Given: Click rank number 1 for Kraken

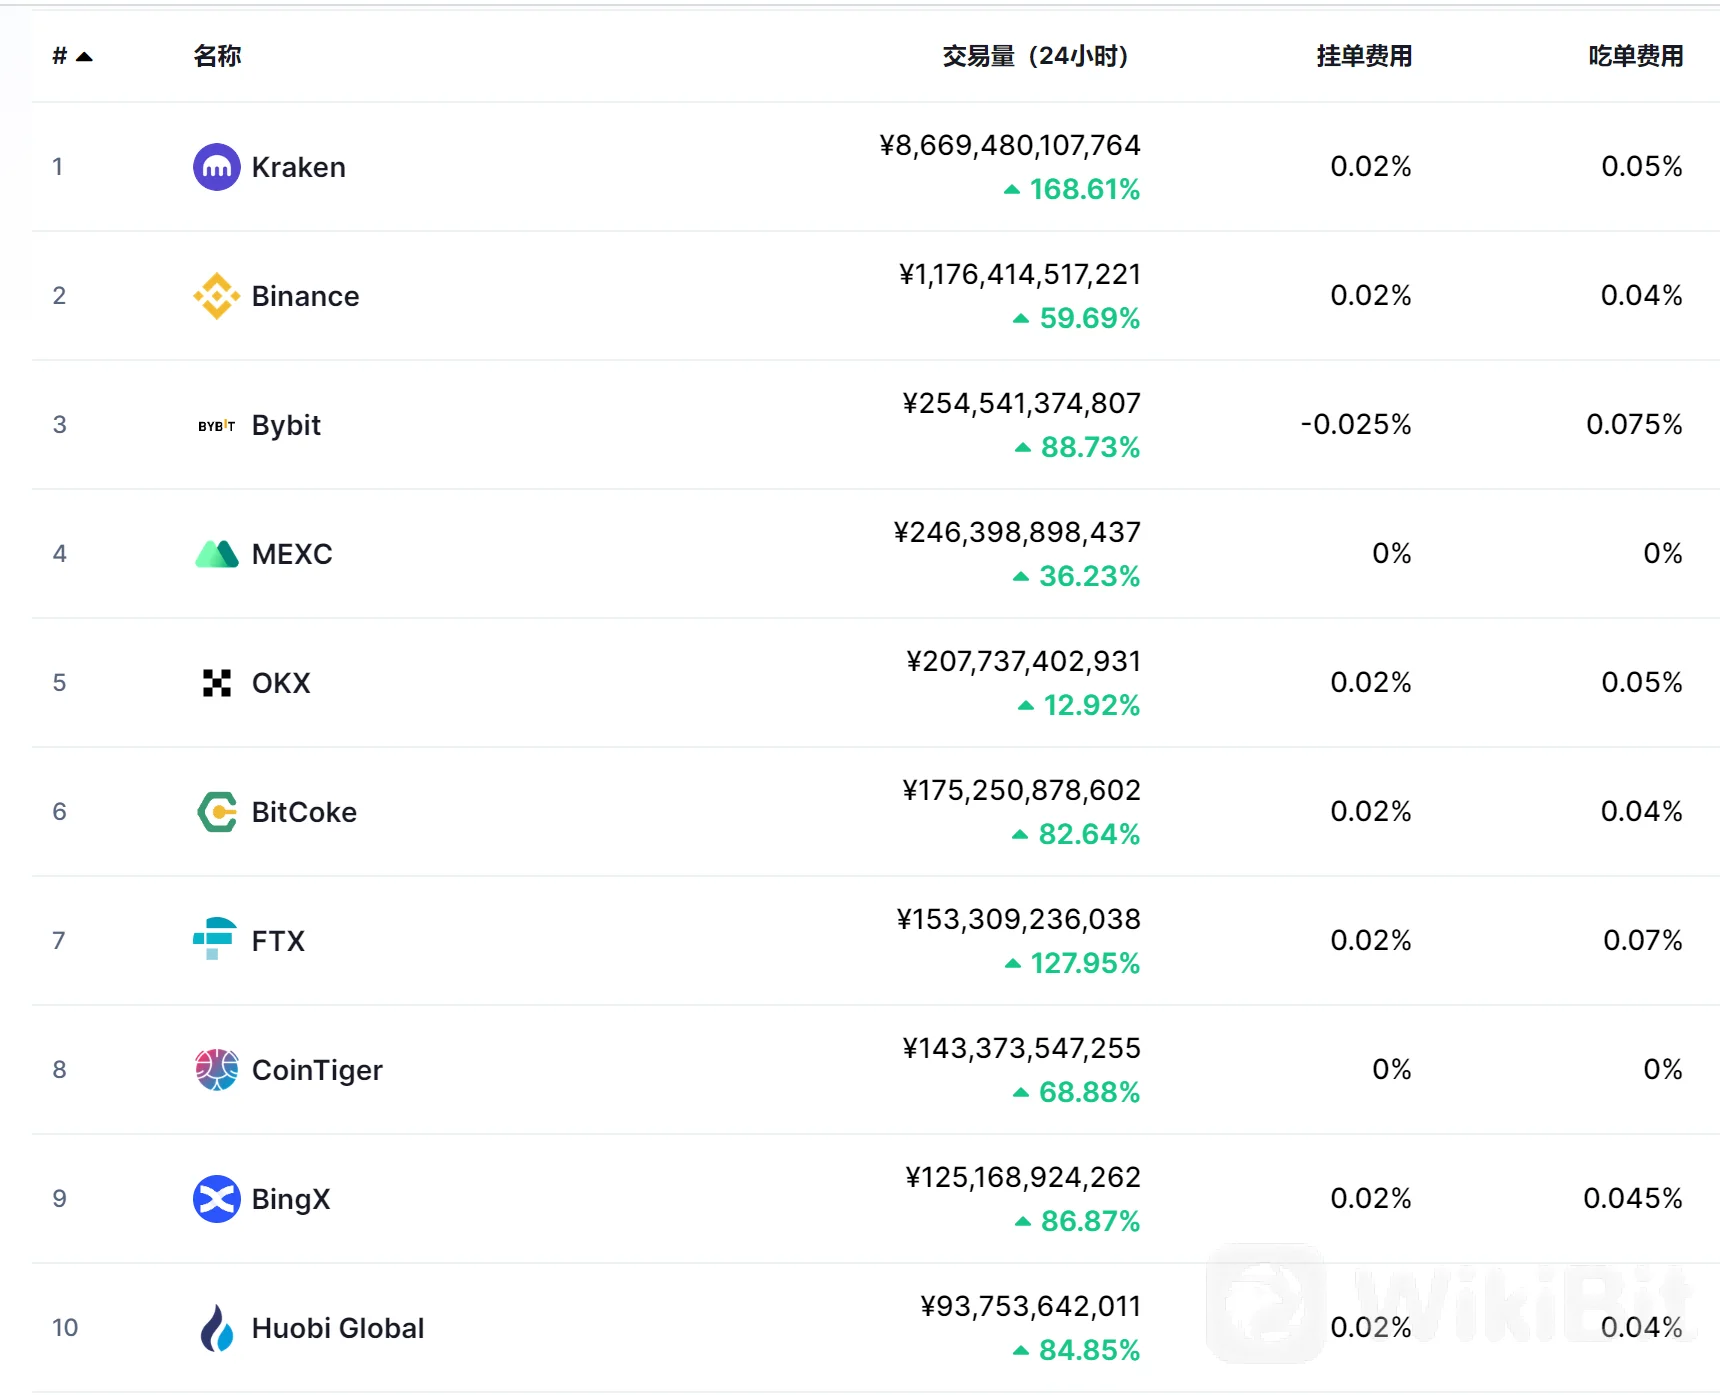Looking at the screenshot, I should [58, 167].
